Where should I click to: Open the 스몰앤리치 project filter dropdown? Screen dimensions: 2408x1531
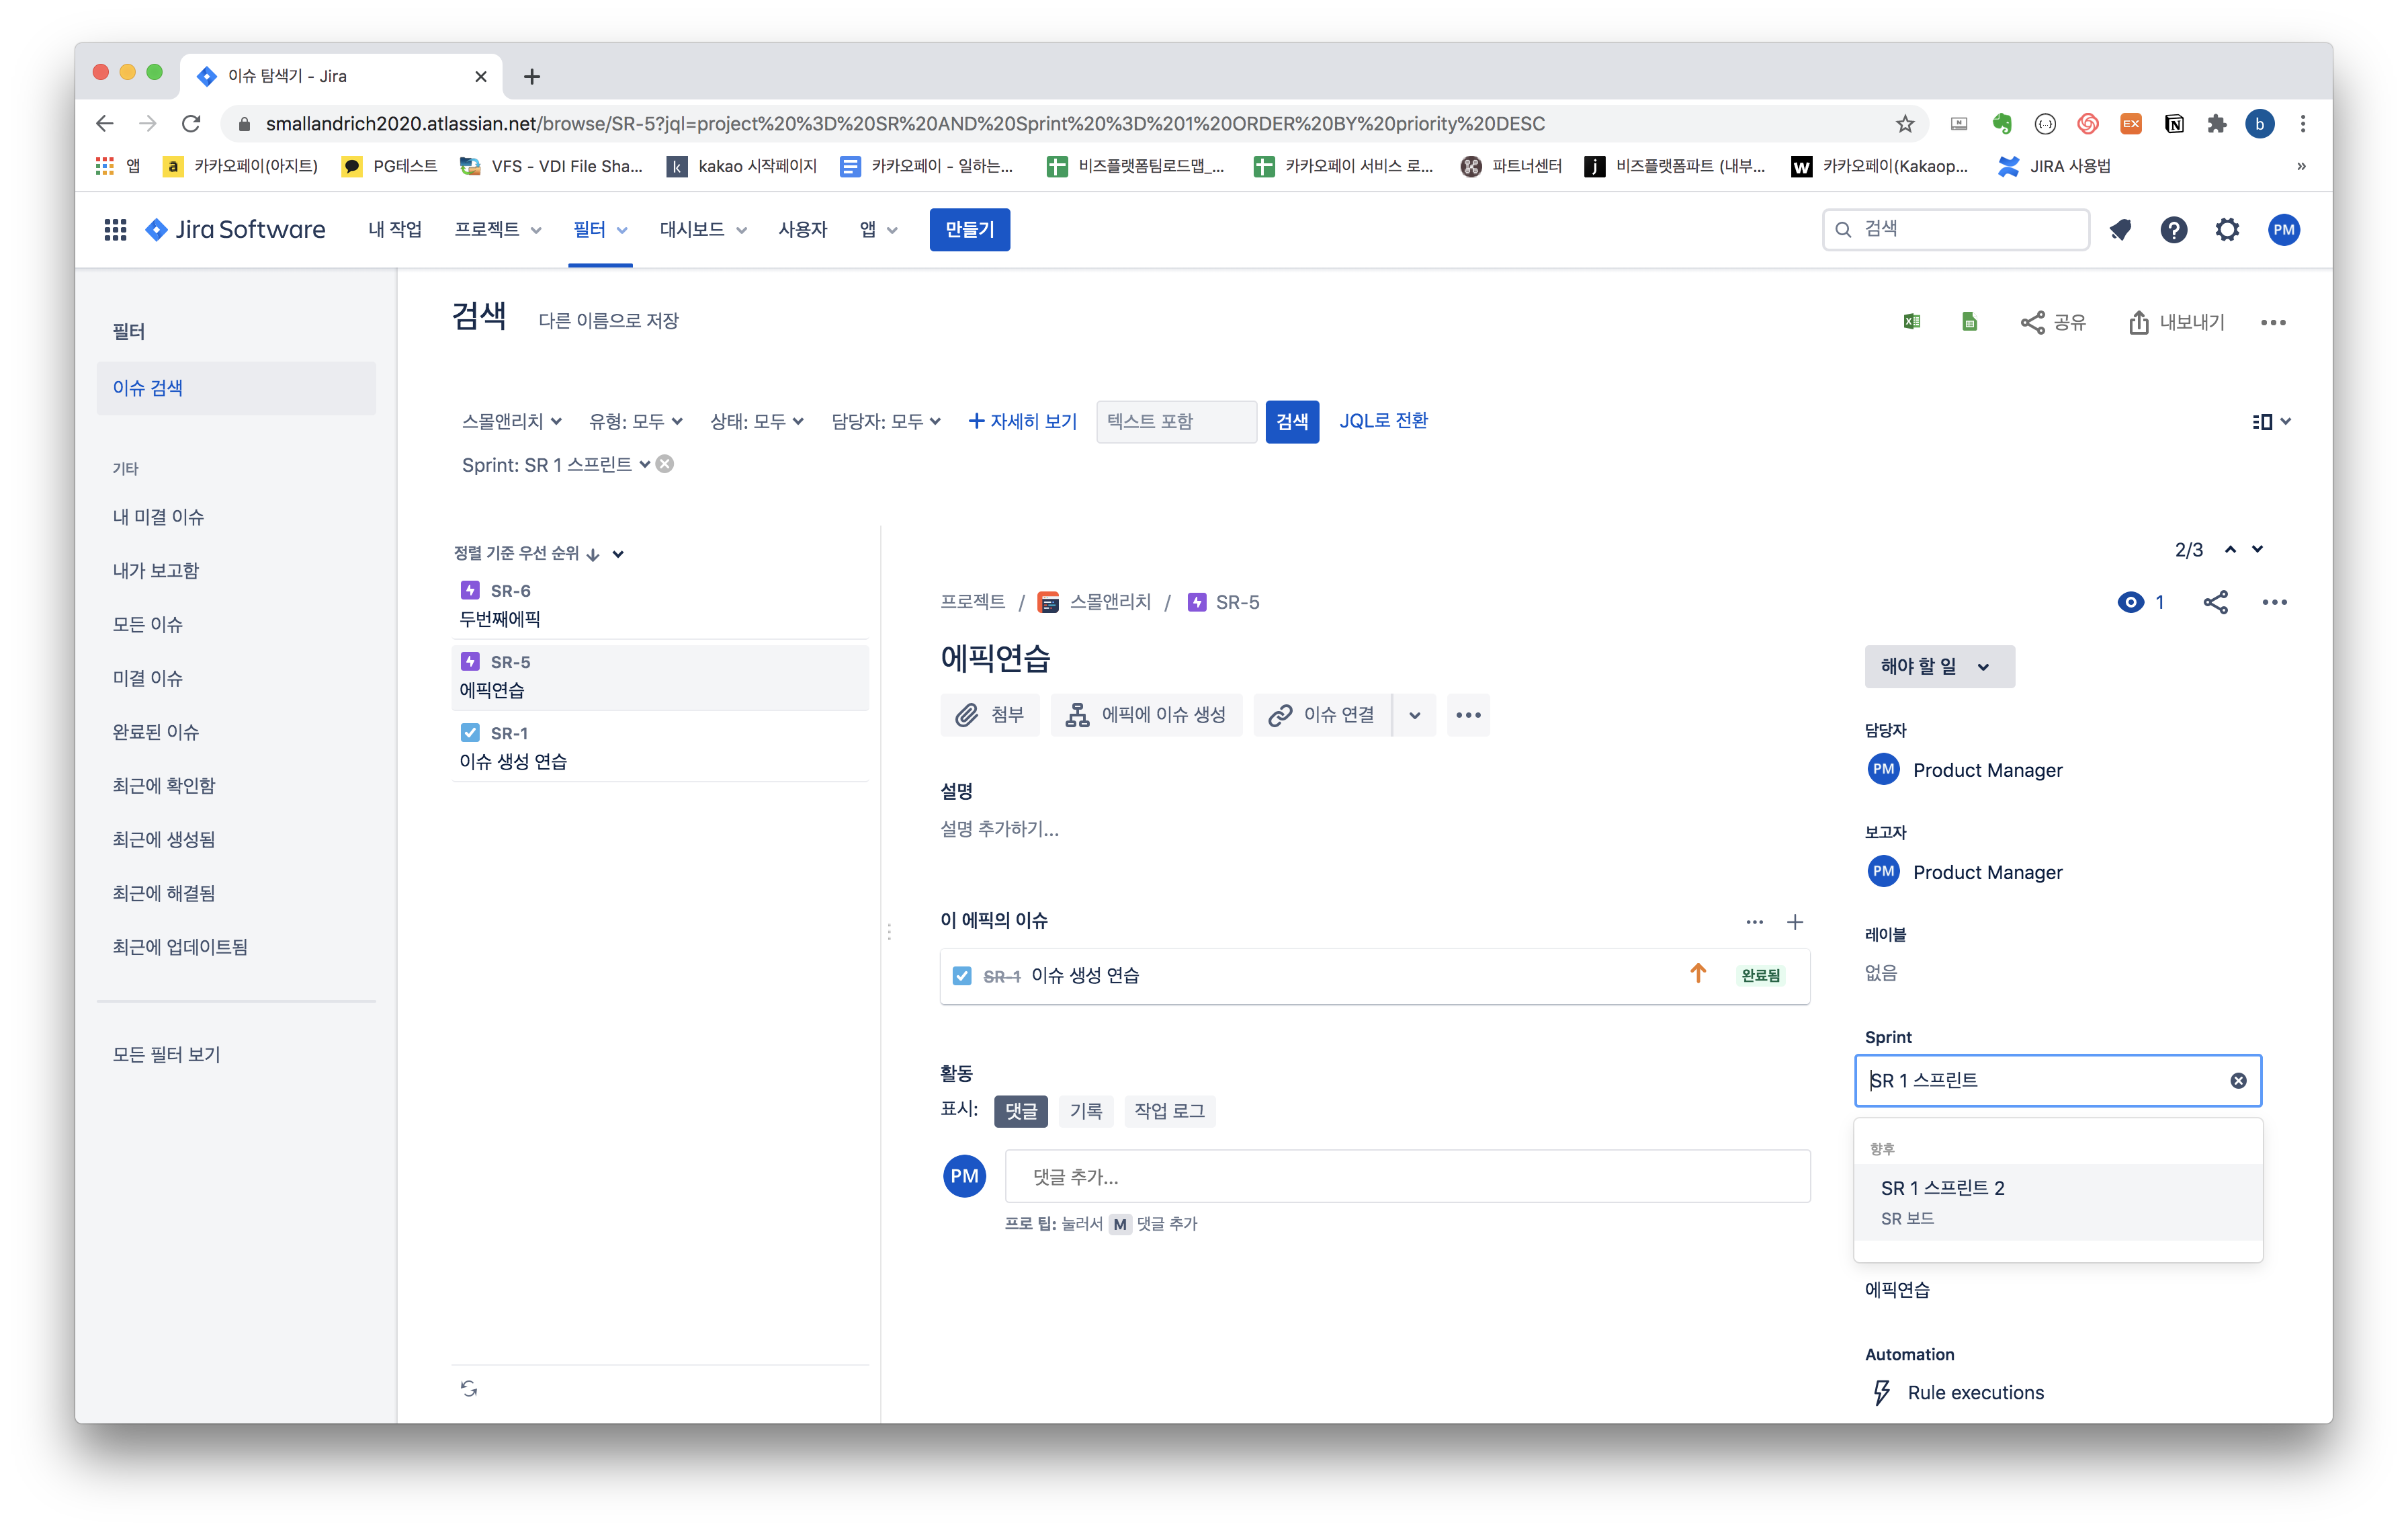(511, 422)
